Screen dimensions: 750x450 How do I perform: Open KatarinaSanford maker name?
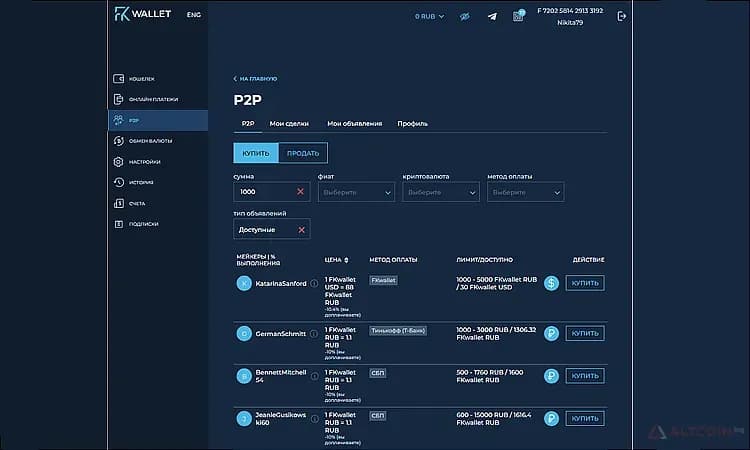pos(281,284)
